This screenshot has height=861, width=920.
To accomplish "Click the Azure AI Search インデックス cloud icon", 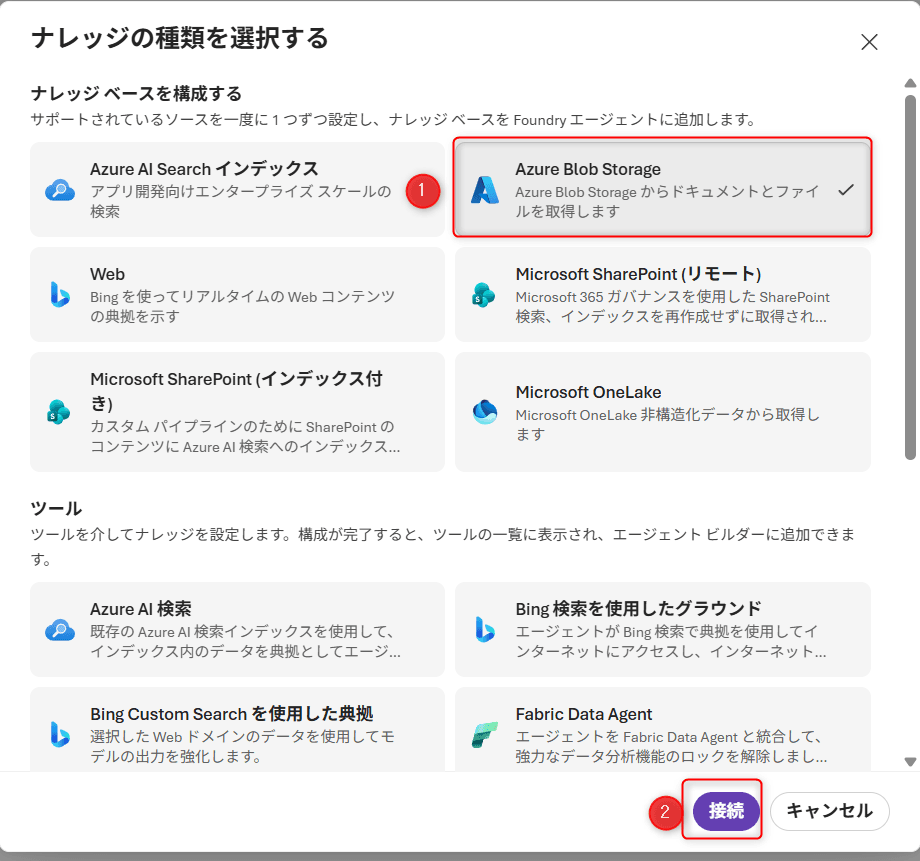I will (60, 190).
